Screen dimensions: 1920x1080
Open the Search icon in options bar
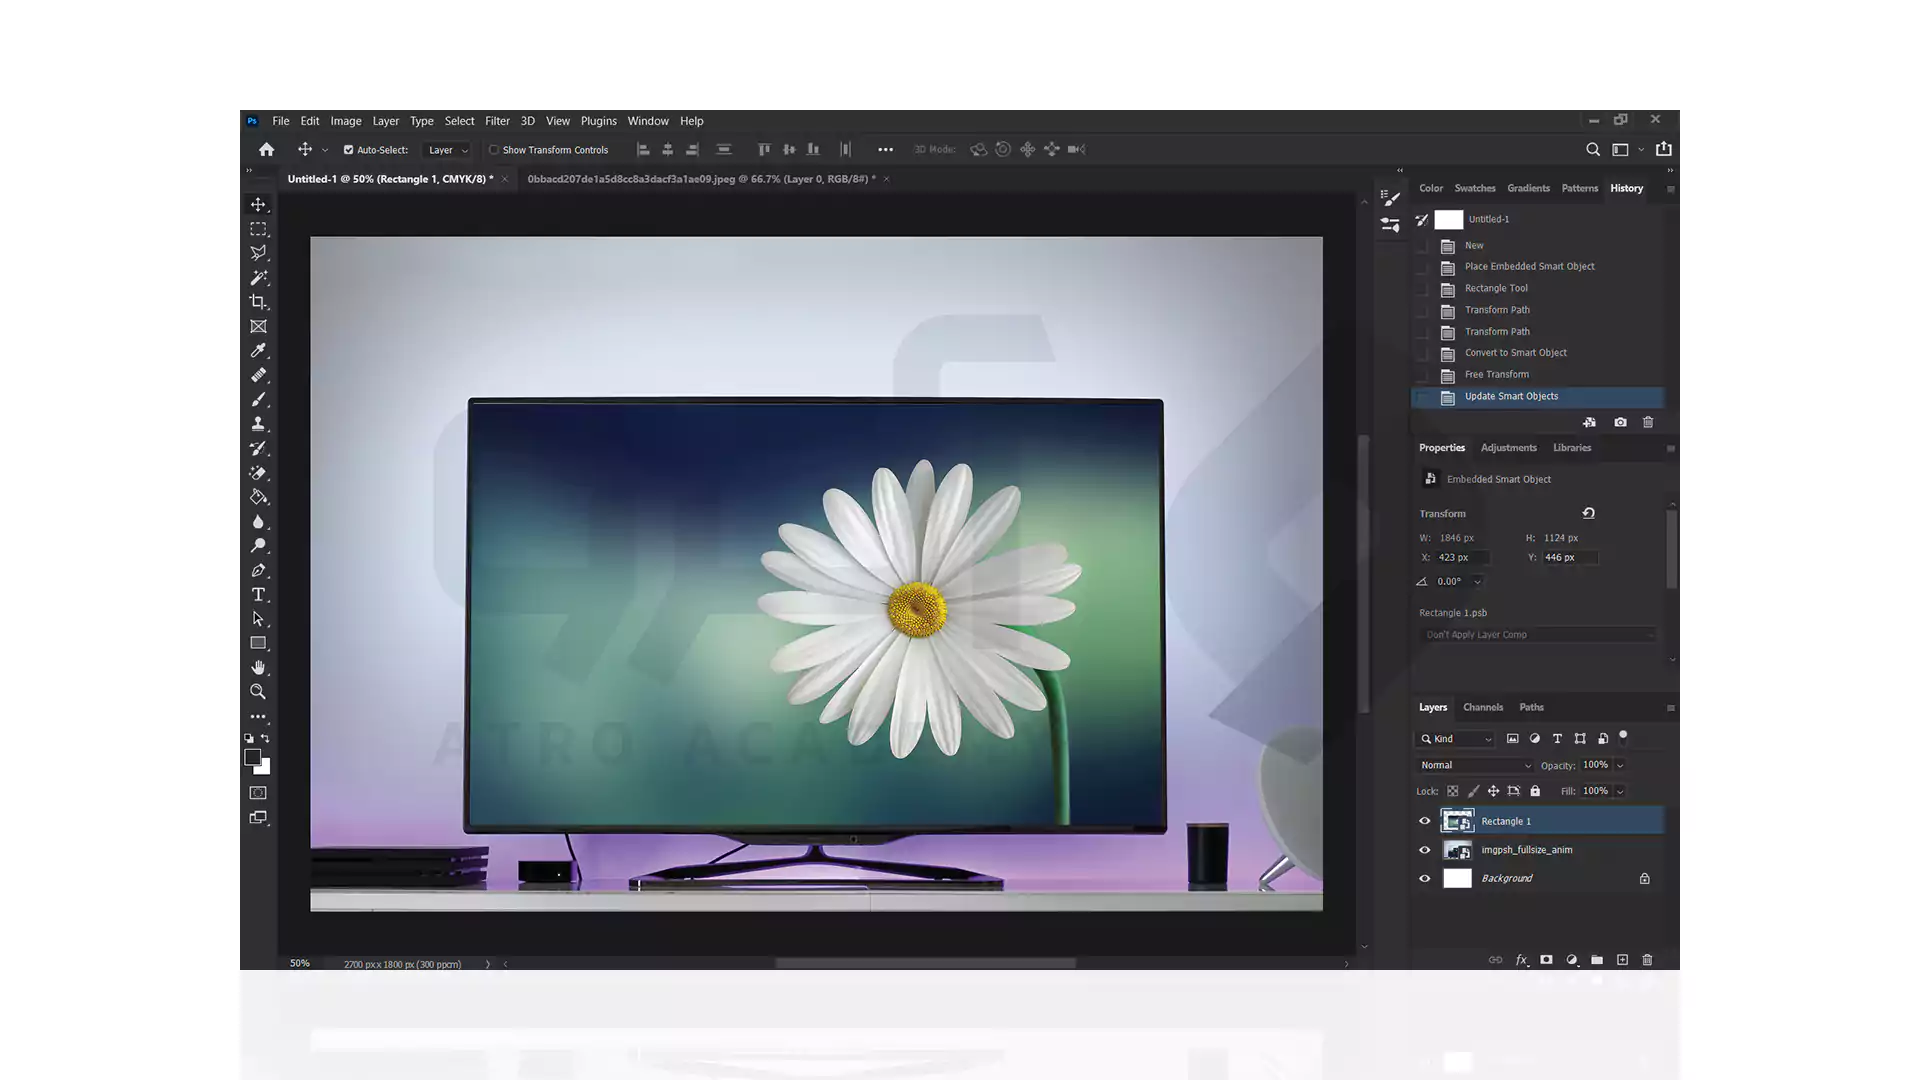click(1593, 149)
